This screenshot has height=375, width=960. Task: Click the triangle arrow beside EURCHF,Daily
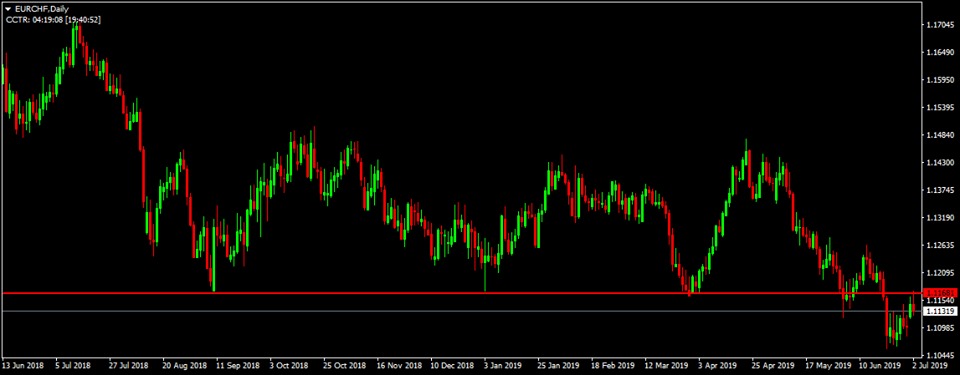[x=8, y=9]
